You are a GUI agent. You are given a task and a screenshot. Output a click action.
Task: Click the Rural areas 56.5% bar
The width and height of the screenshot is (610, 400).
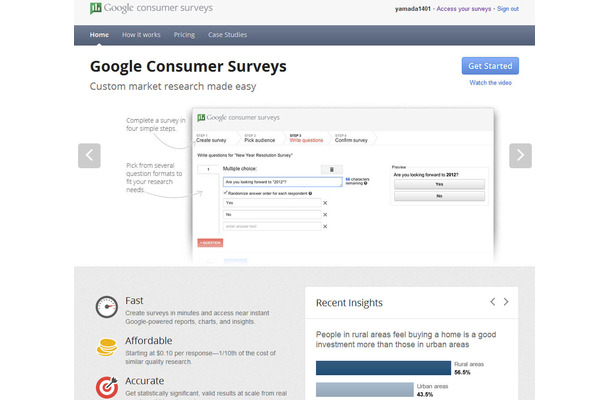point(383,368)
